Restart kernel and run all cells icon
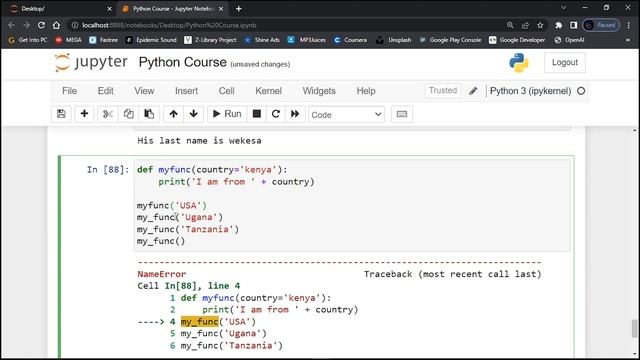640x360 pixels. [x=295, y=114]
